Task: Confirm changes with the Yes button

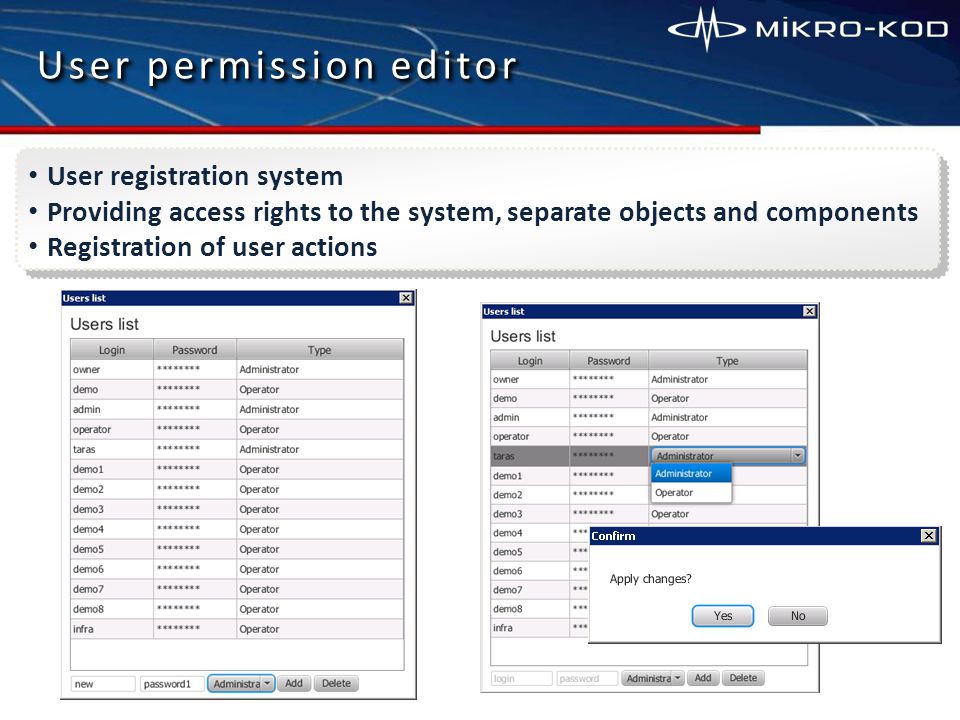Action: 722,616
